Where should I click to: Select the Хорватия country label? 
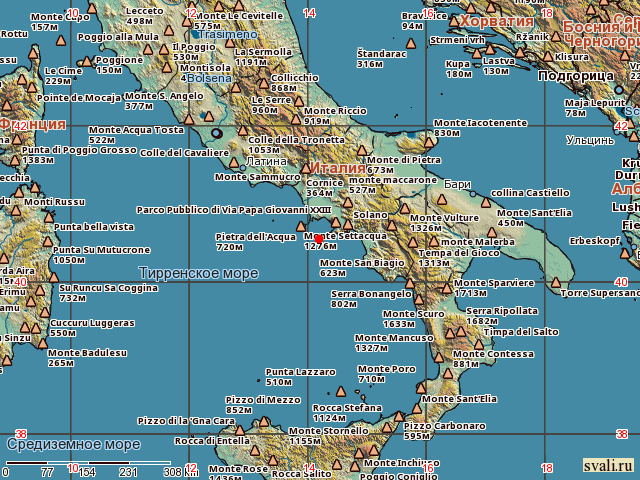pyautogui.click(x=497, y=21)
